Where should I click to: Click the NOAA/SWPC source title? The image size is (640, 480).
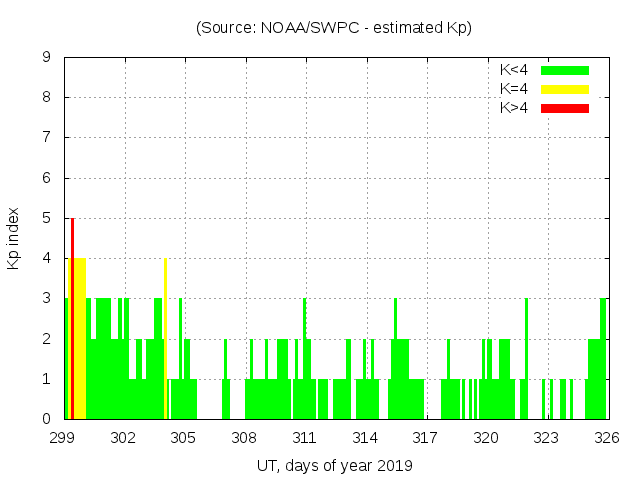pos(334,28)
